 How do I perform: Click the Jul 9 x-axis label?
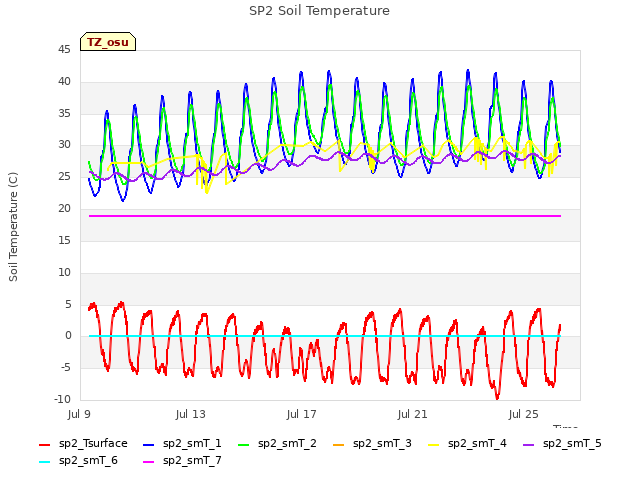point(79,415)
